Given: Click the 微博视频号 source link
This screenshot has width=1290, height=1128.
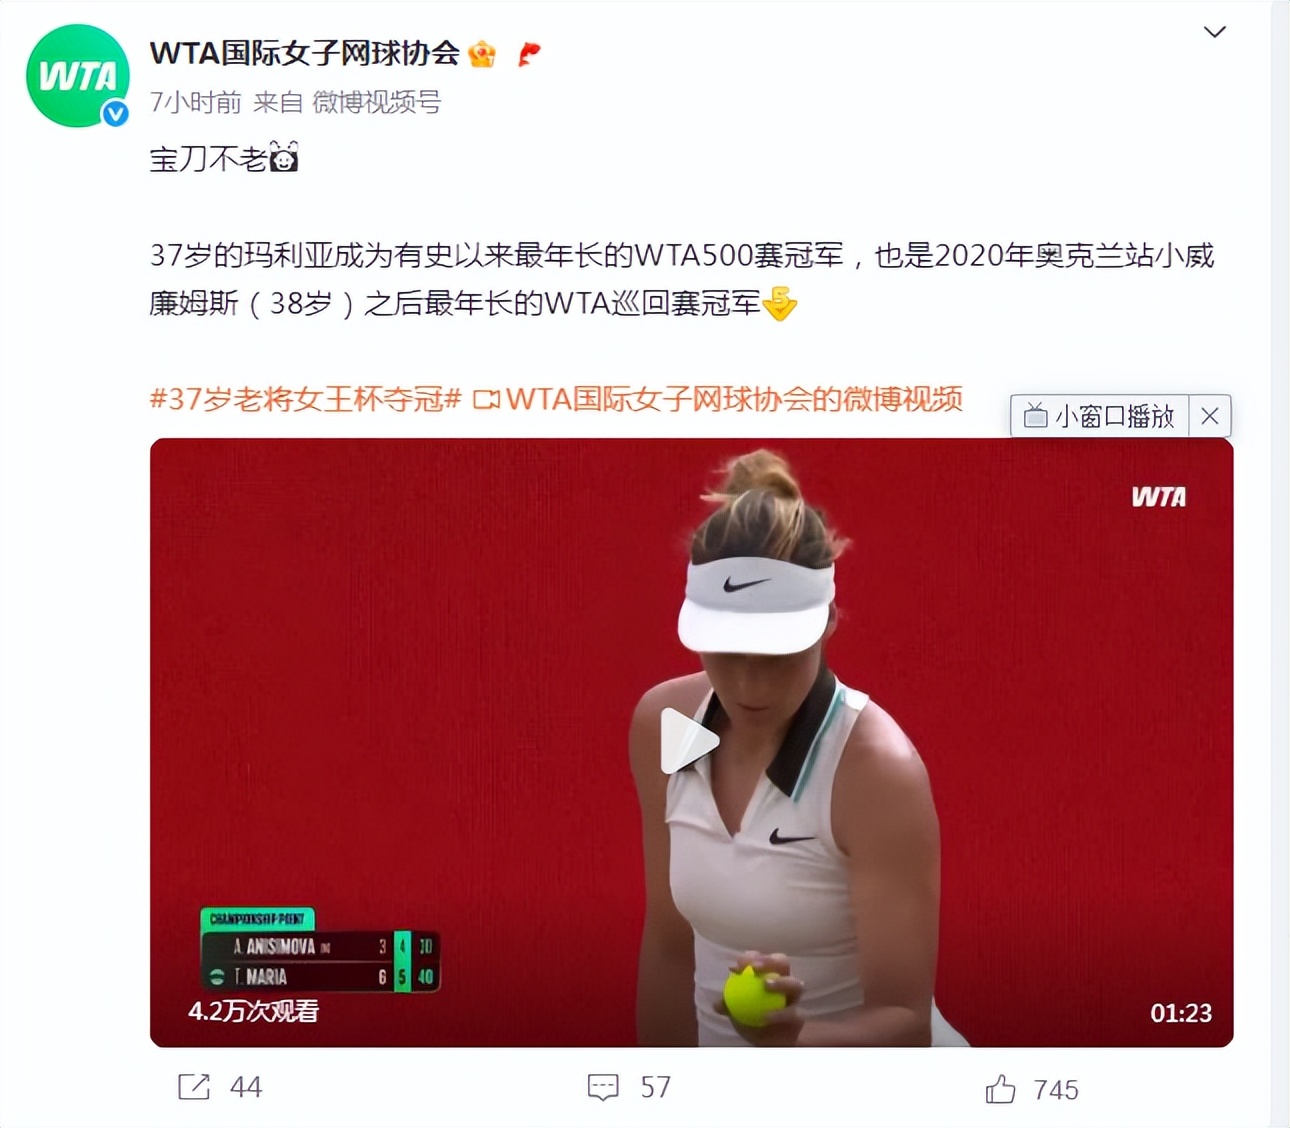Looking at the screenshot, I should click(x=377, y=102).
